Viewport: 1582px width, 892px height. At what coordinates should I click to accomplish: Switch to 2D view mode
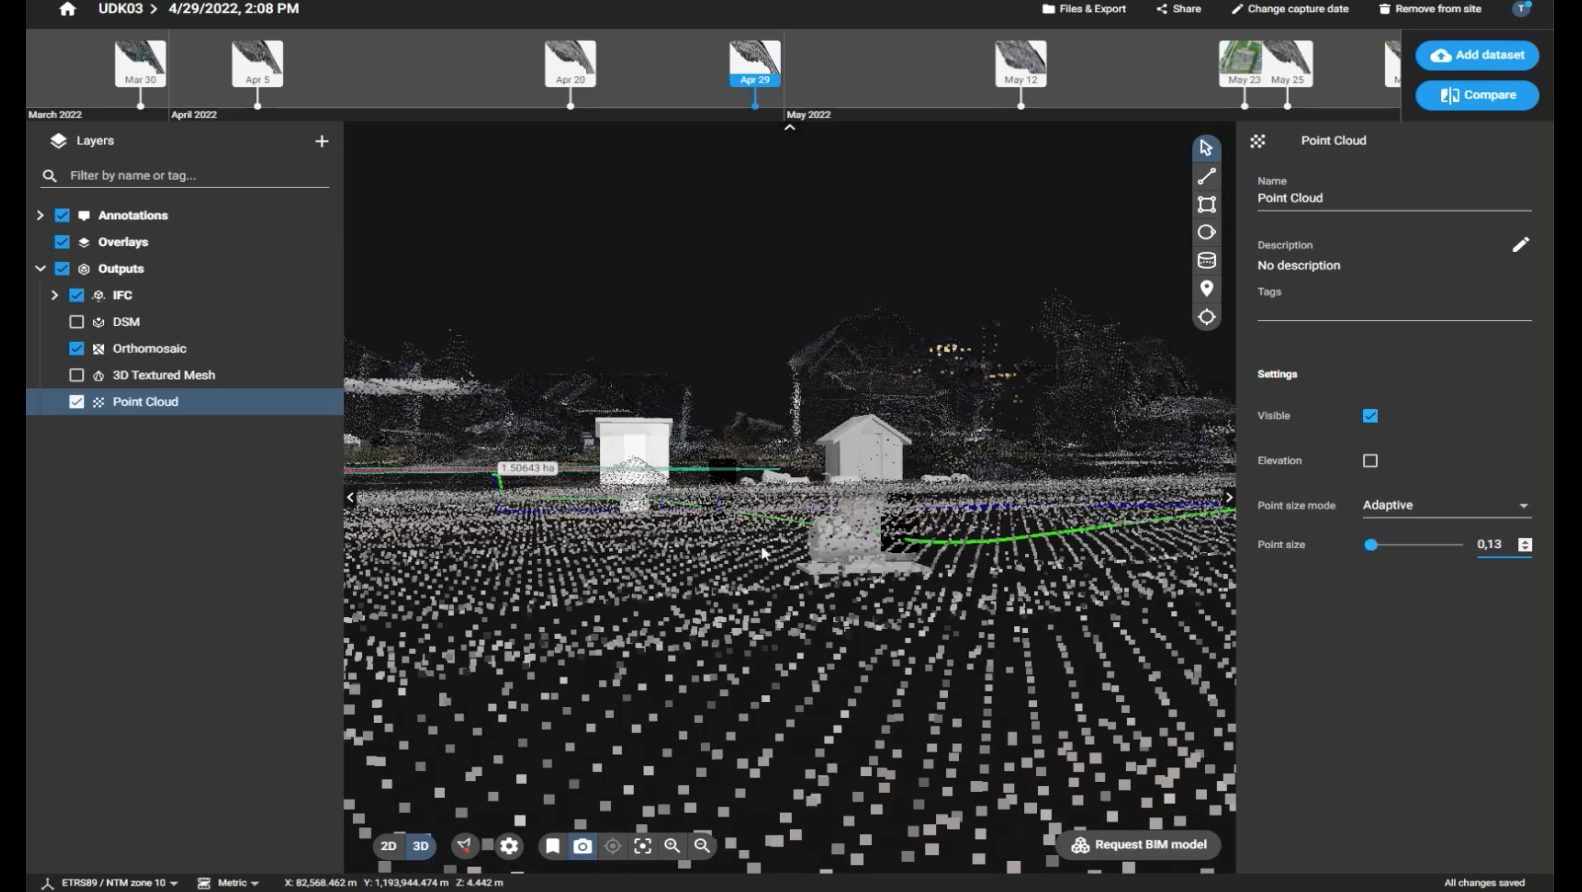pos(389,846)
